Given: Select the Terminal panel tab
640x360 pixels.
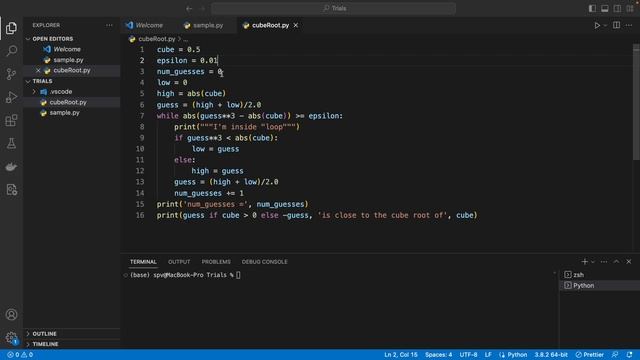Looking at the screenshot, I should pos(143,262).
